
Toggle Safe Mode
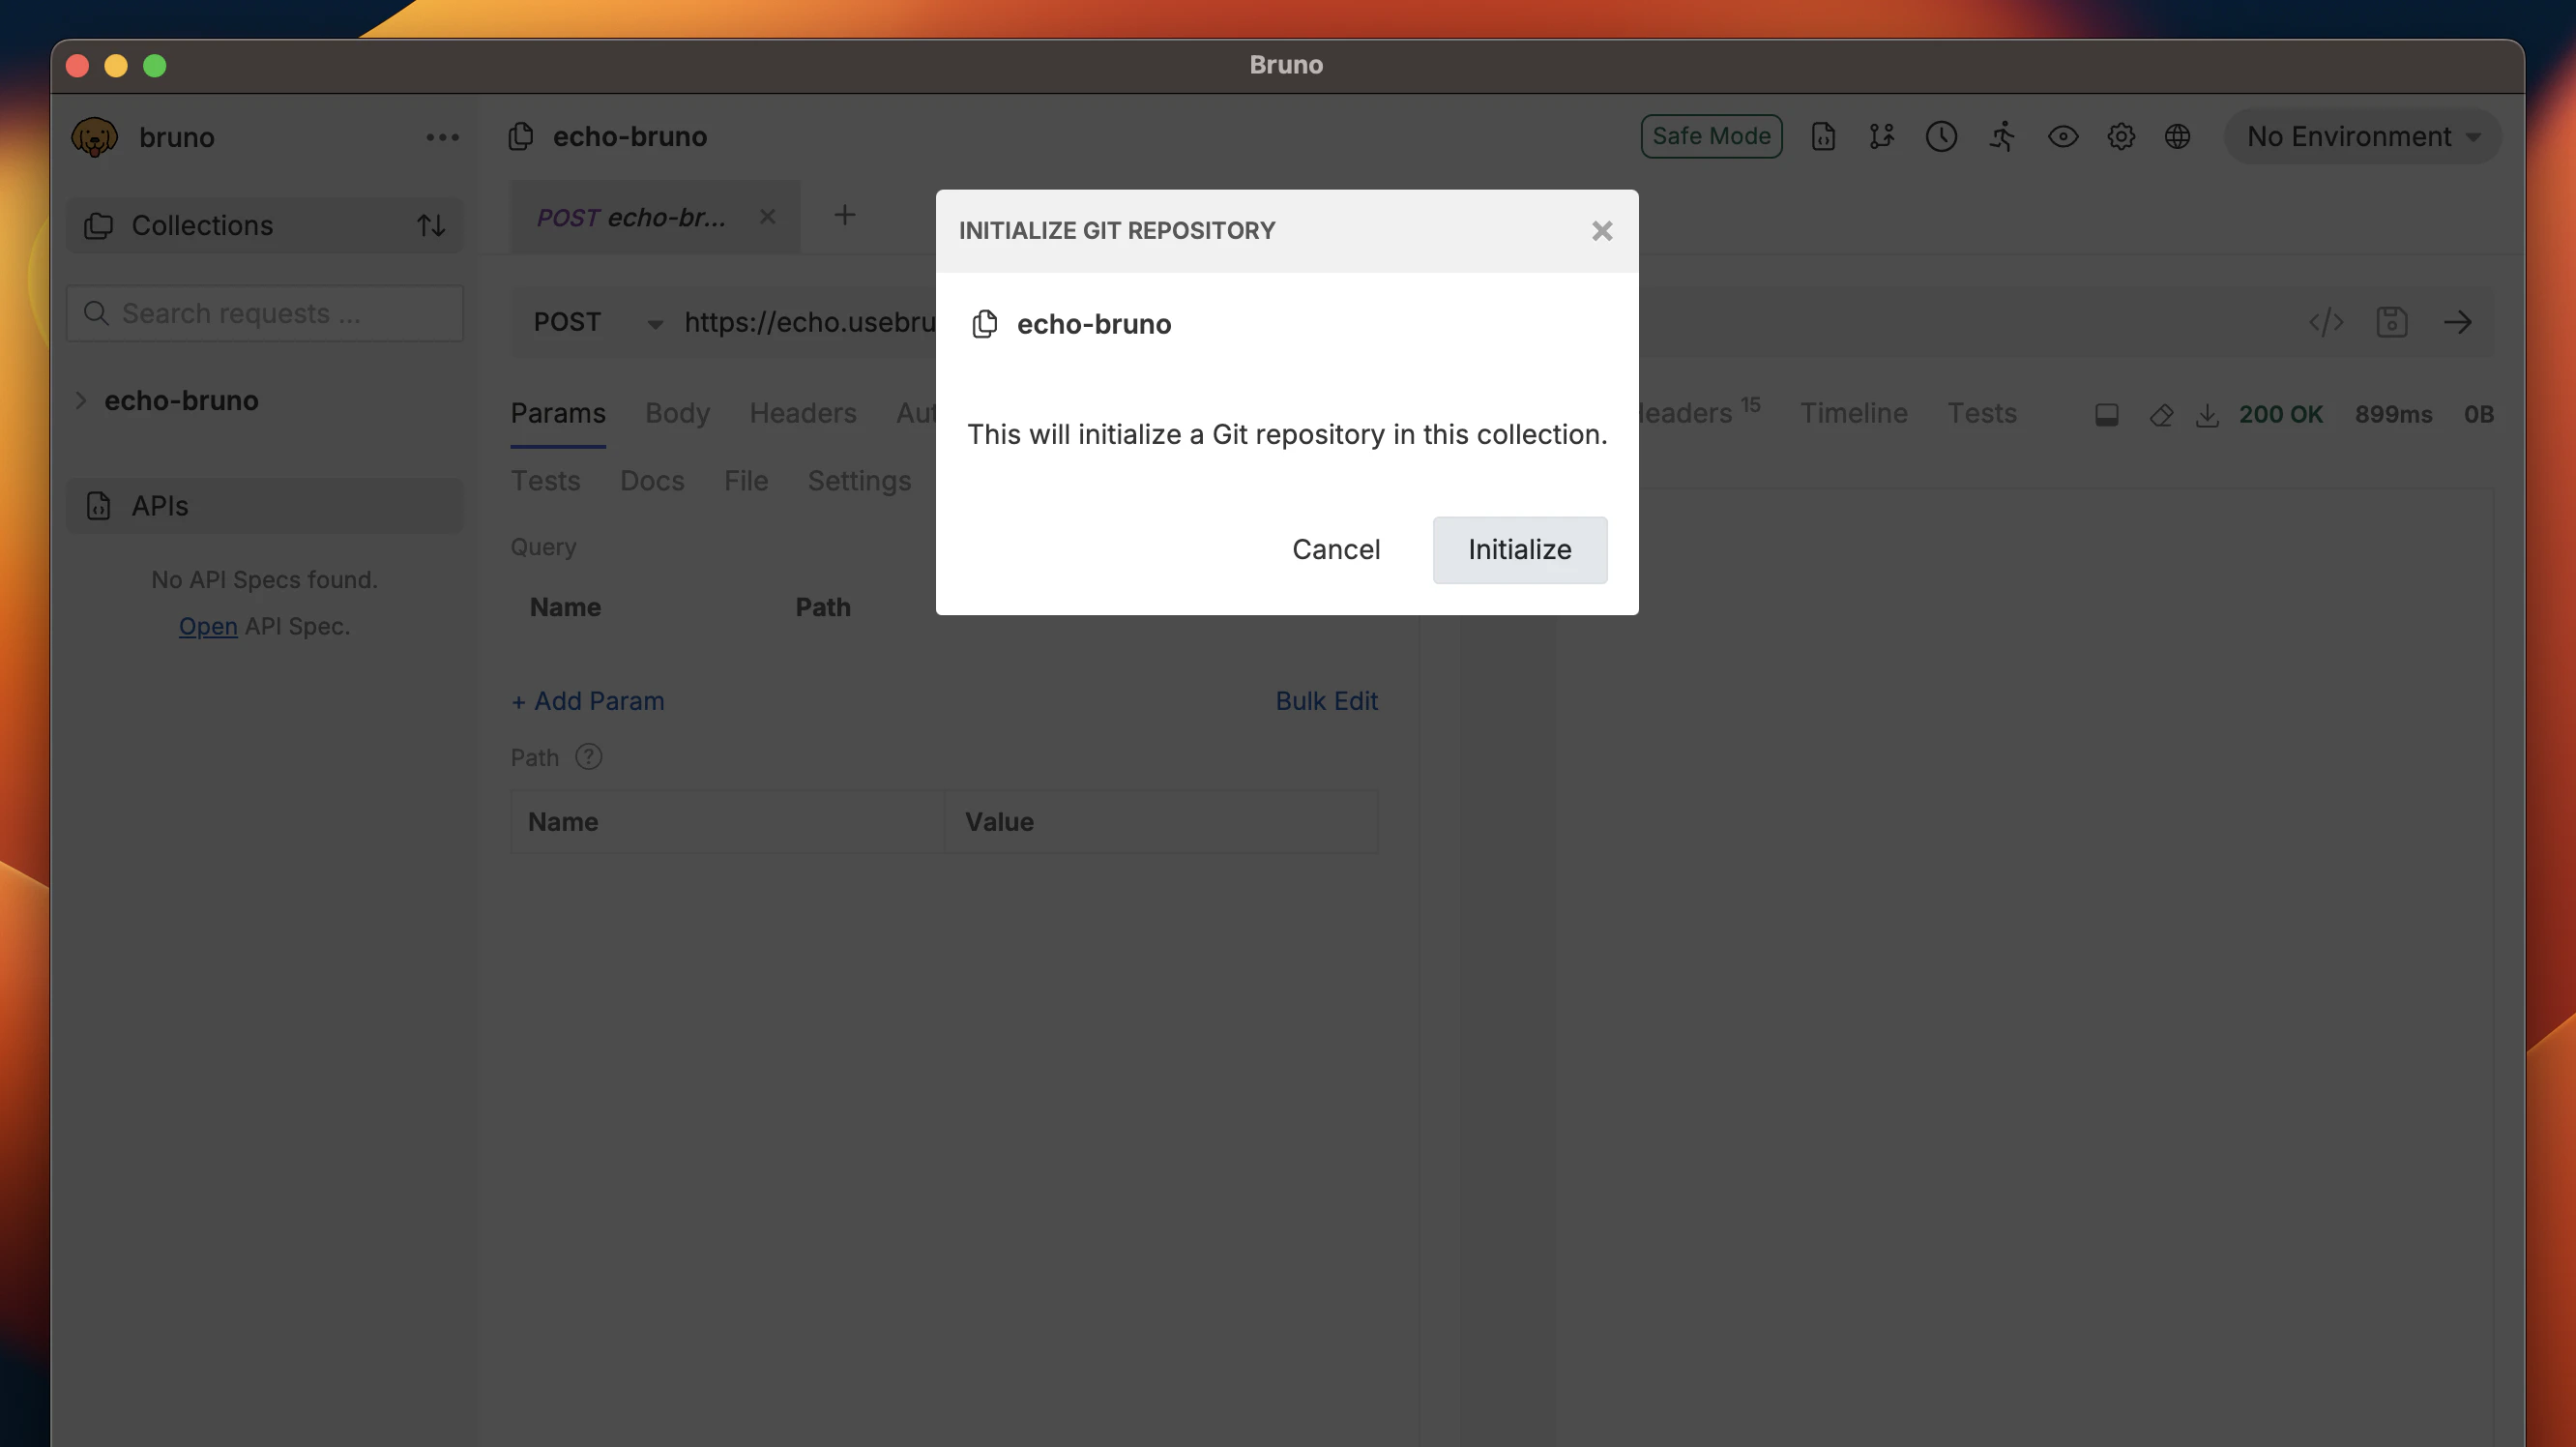(x=1711, y=136)
